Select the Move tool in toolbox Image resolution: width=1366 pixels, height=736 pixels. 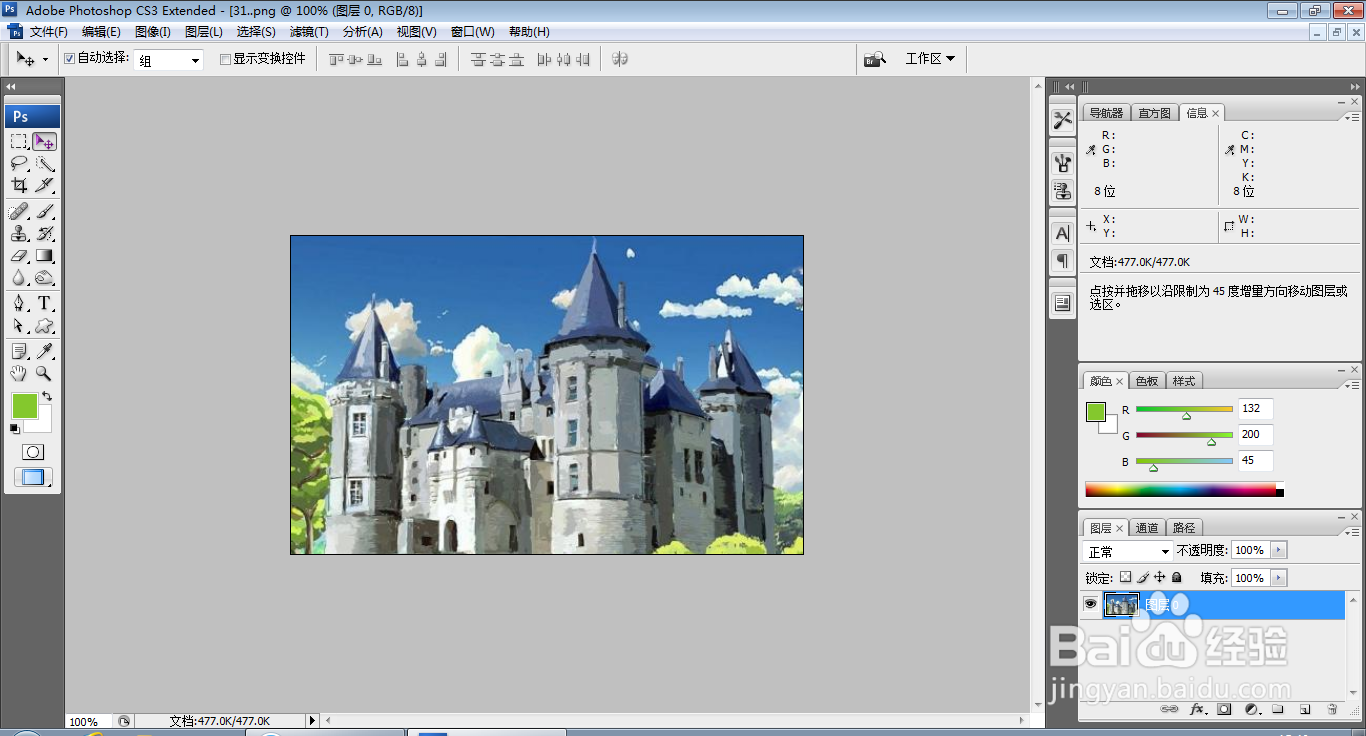click(44, 141)
